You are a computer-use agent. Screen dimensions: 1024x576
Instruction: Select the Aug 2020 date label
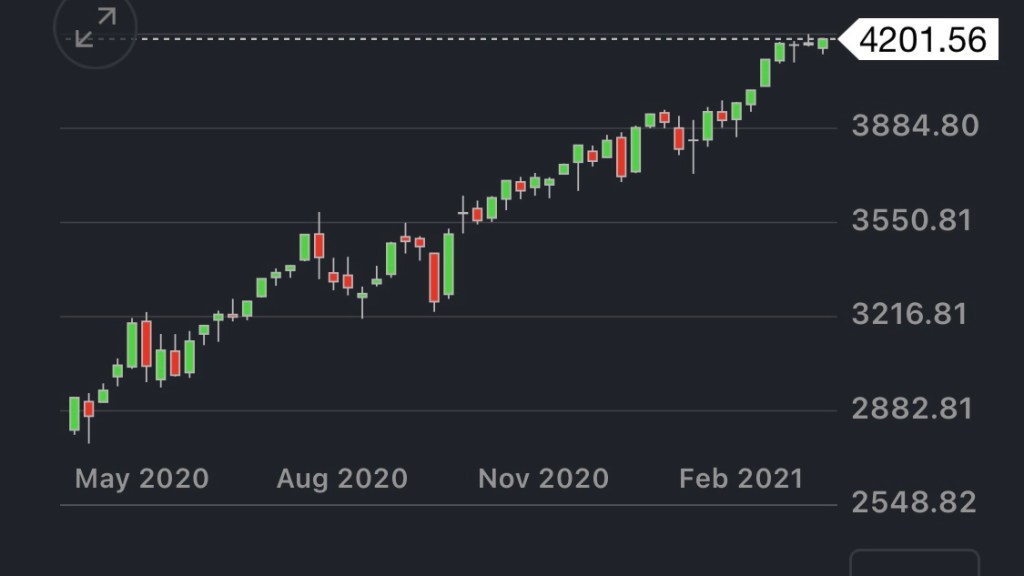click(x=342, y=479)
